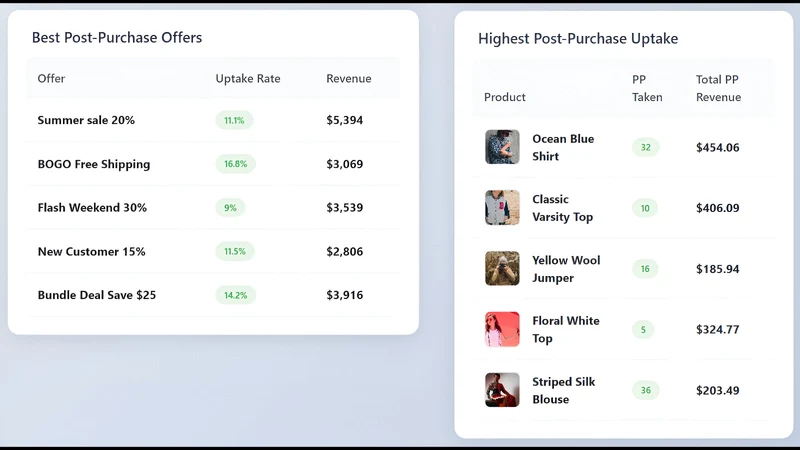
Task: Click the $454.06 total PP revenue
Action: pyautogui.click(x=717, y=147)
